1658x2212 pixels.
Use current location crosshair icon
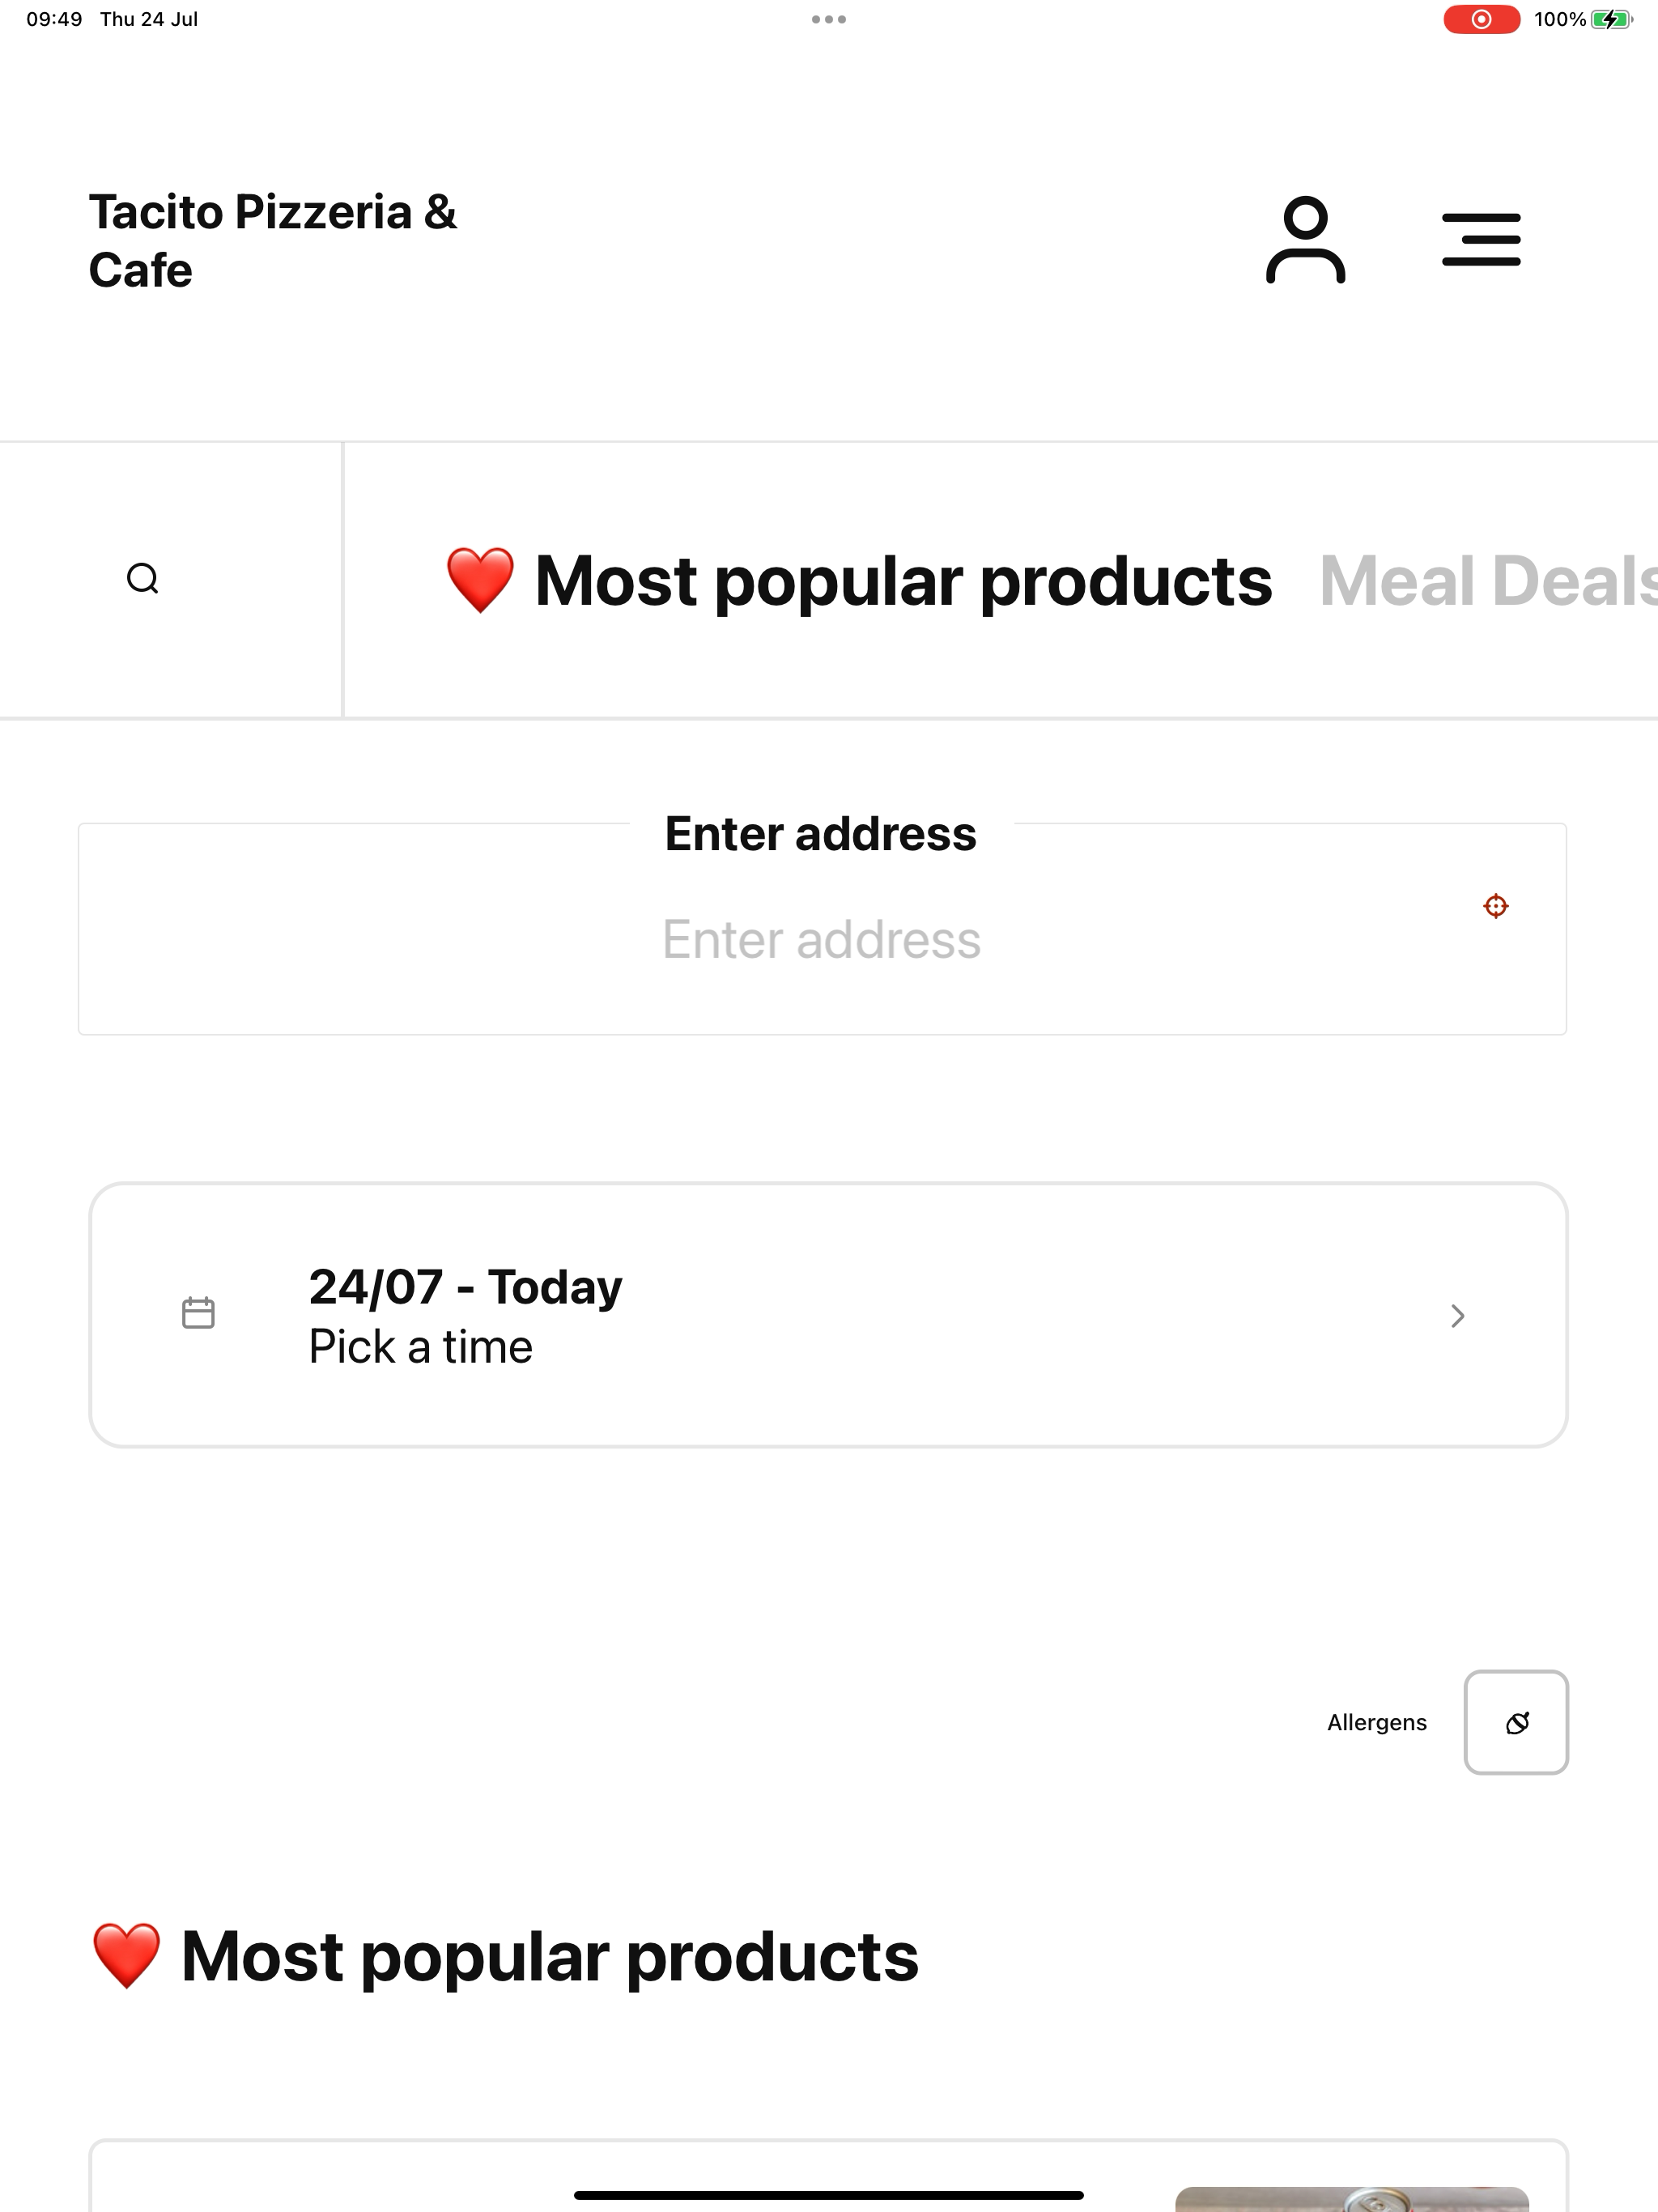1495,906
